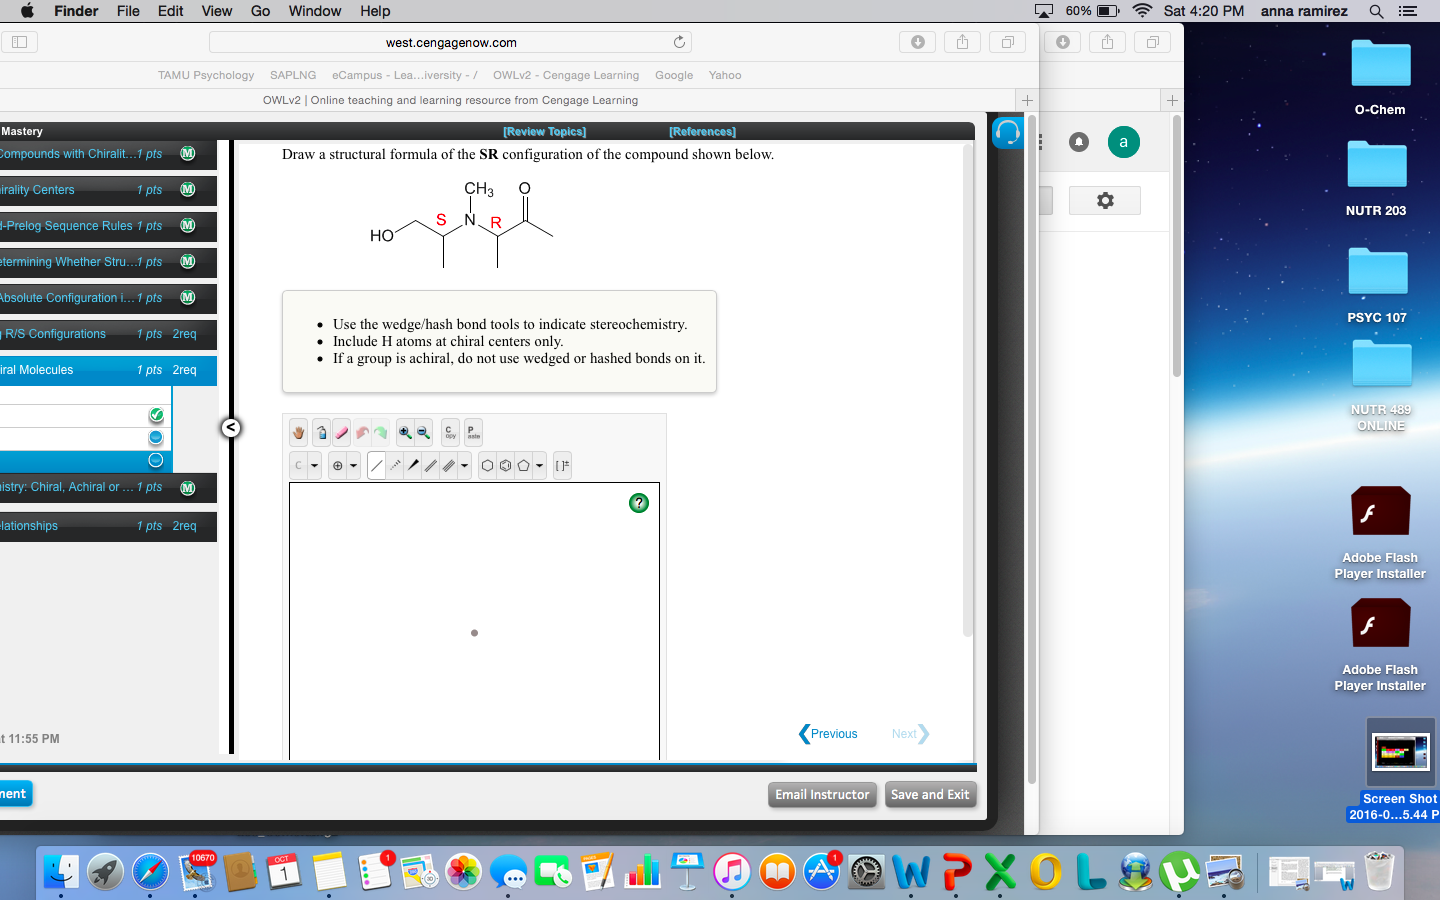This screenshot has width=1440, height=900.
Task: Select the empty status circle on highlighted row
Action: [x=157, y=460]
